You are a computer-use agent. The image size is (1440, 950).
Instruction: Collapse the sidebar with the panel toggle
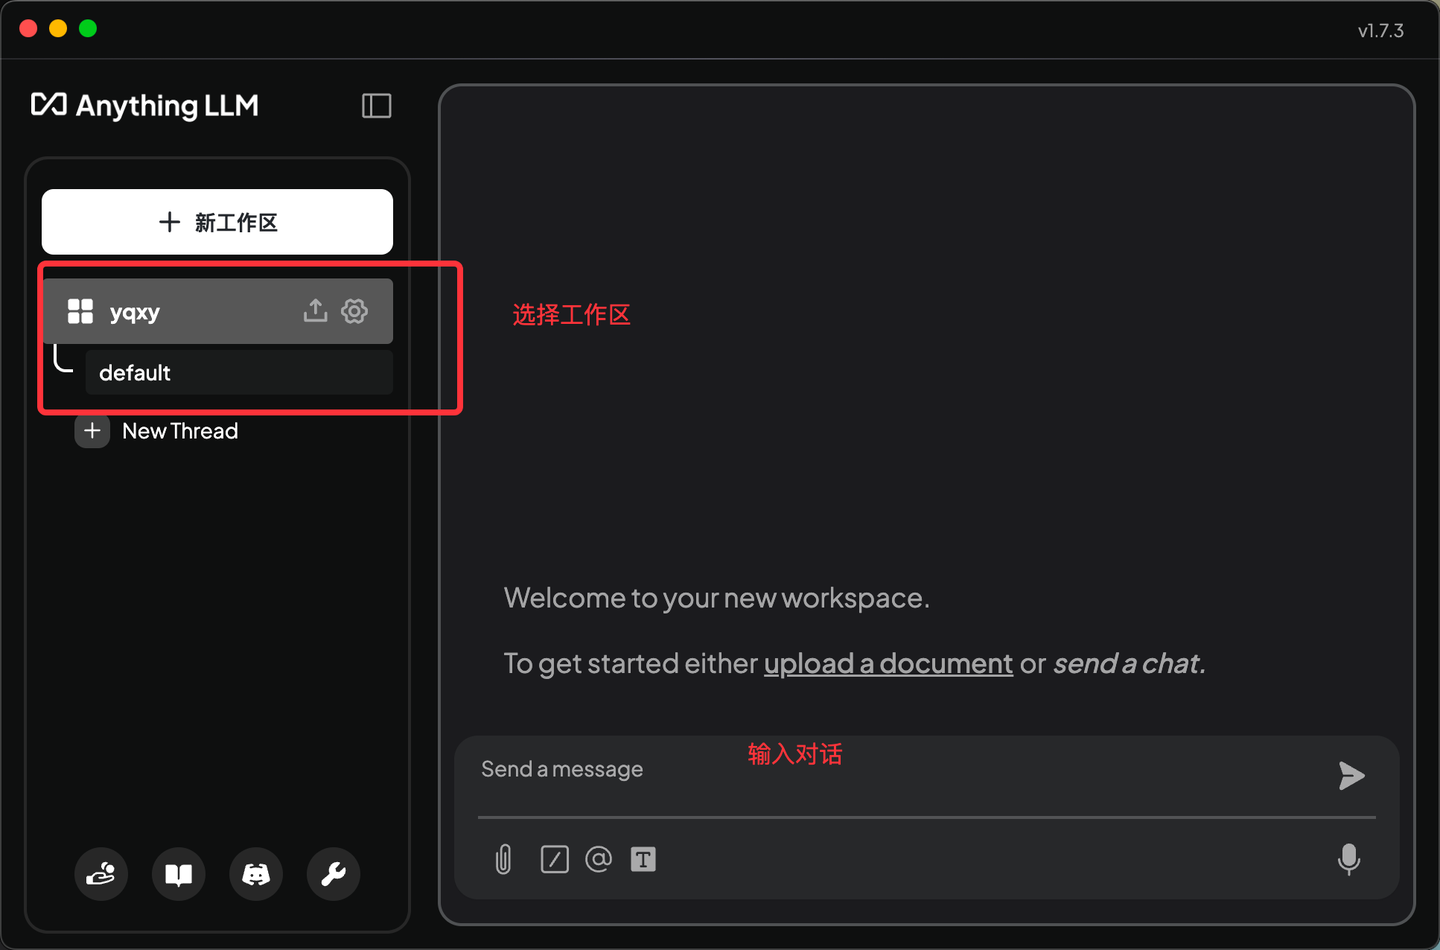tap(377, 106)
